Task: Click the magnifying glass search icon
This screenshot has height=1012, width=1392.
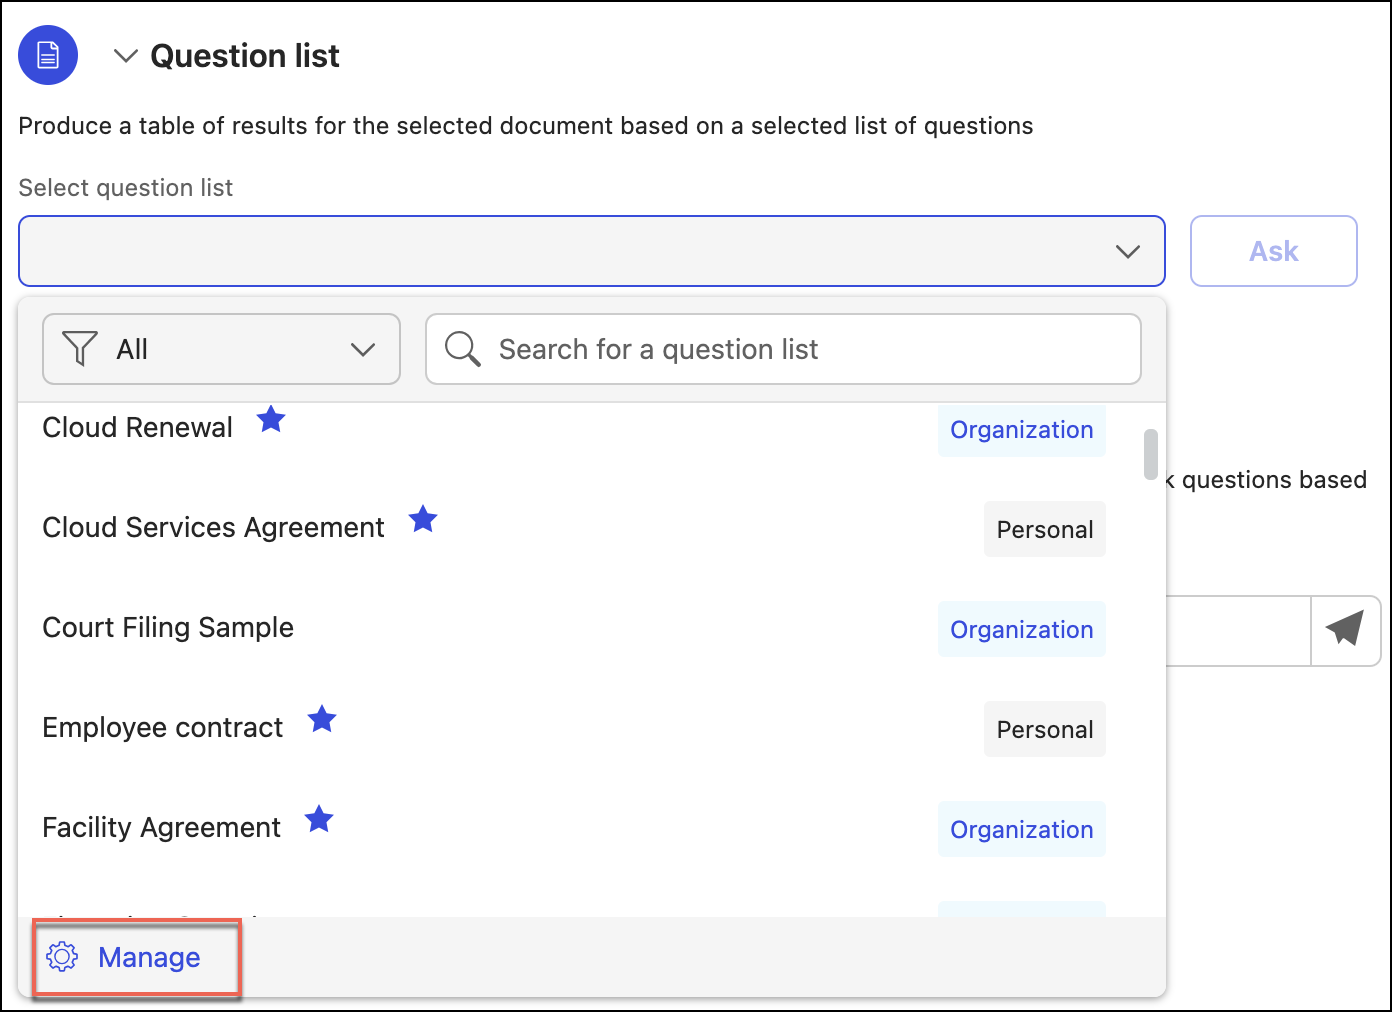Action: tap(462, 349)
